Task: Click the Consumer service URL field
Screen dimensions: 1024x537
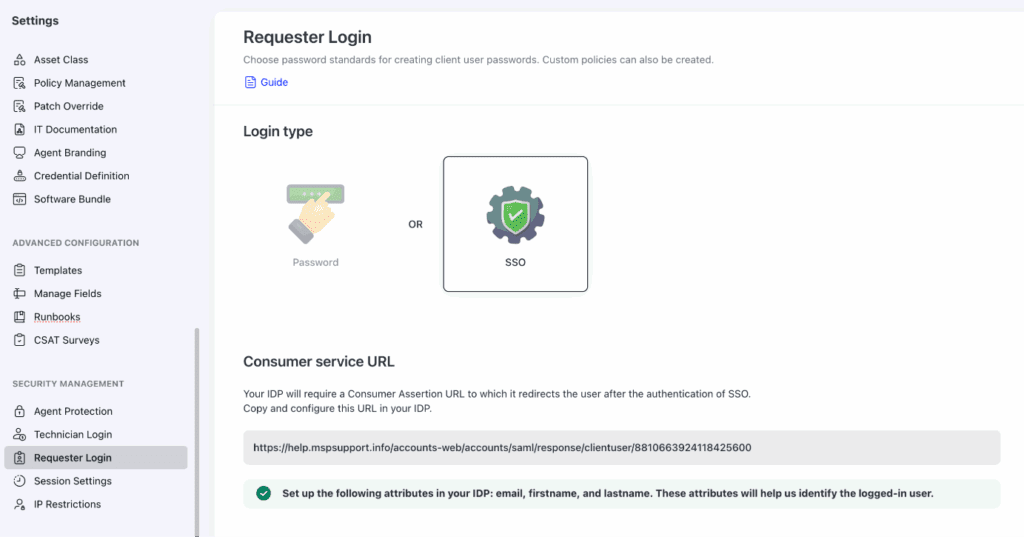Action: (x=621, y=447)
